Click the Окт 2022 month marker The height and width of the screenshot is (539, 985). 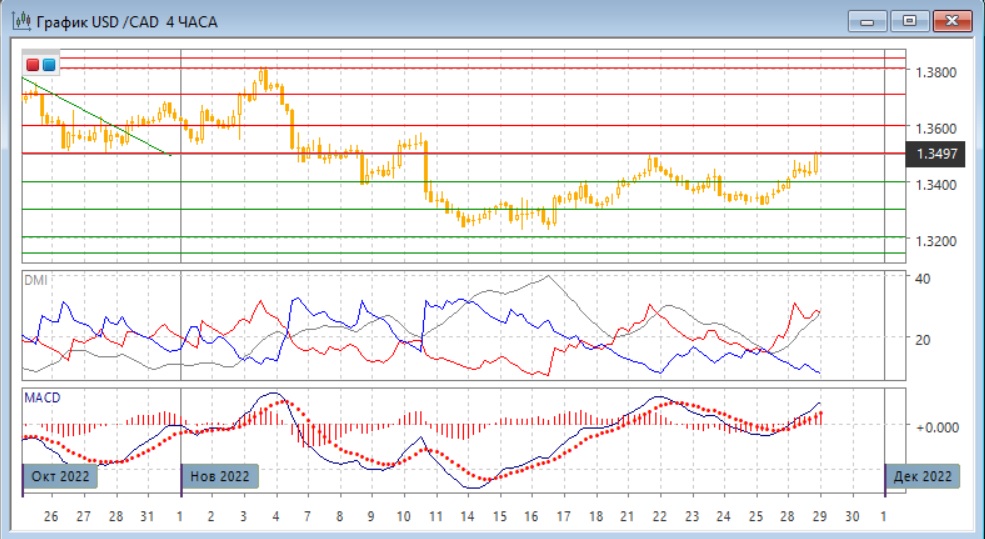pos(60,476)
